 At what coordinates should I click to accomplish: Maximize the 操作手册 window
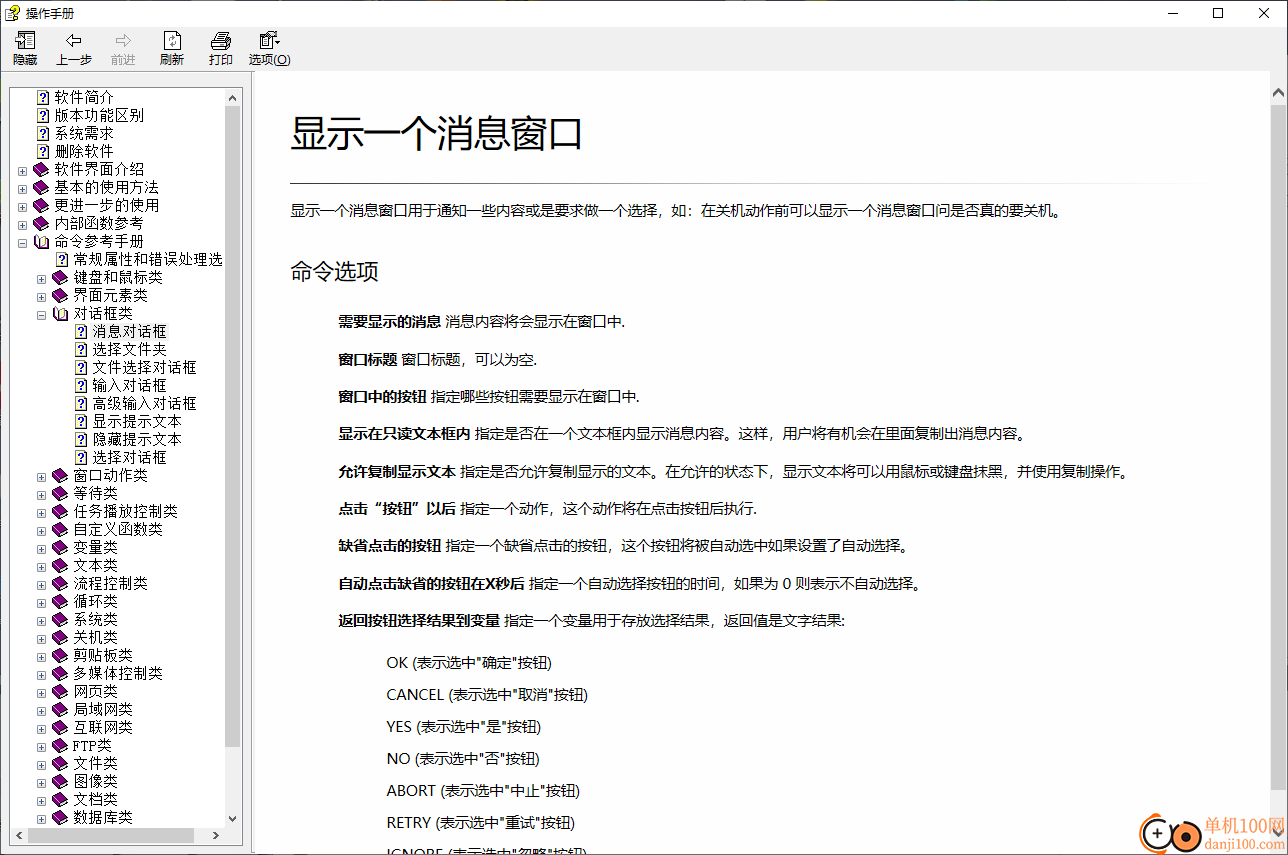[1218, 13]
